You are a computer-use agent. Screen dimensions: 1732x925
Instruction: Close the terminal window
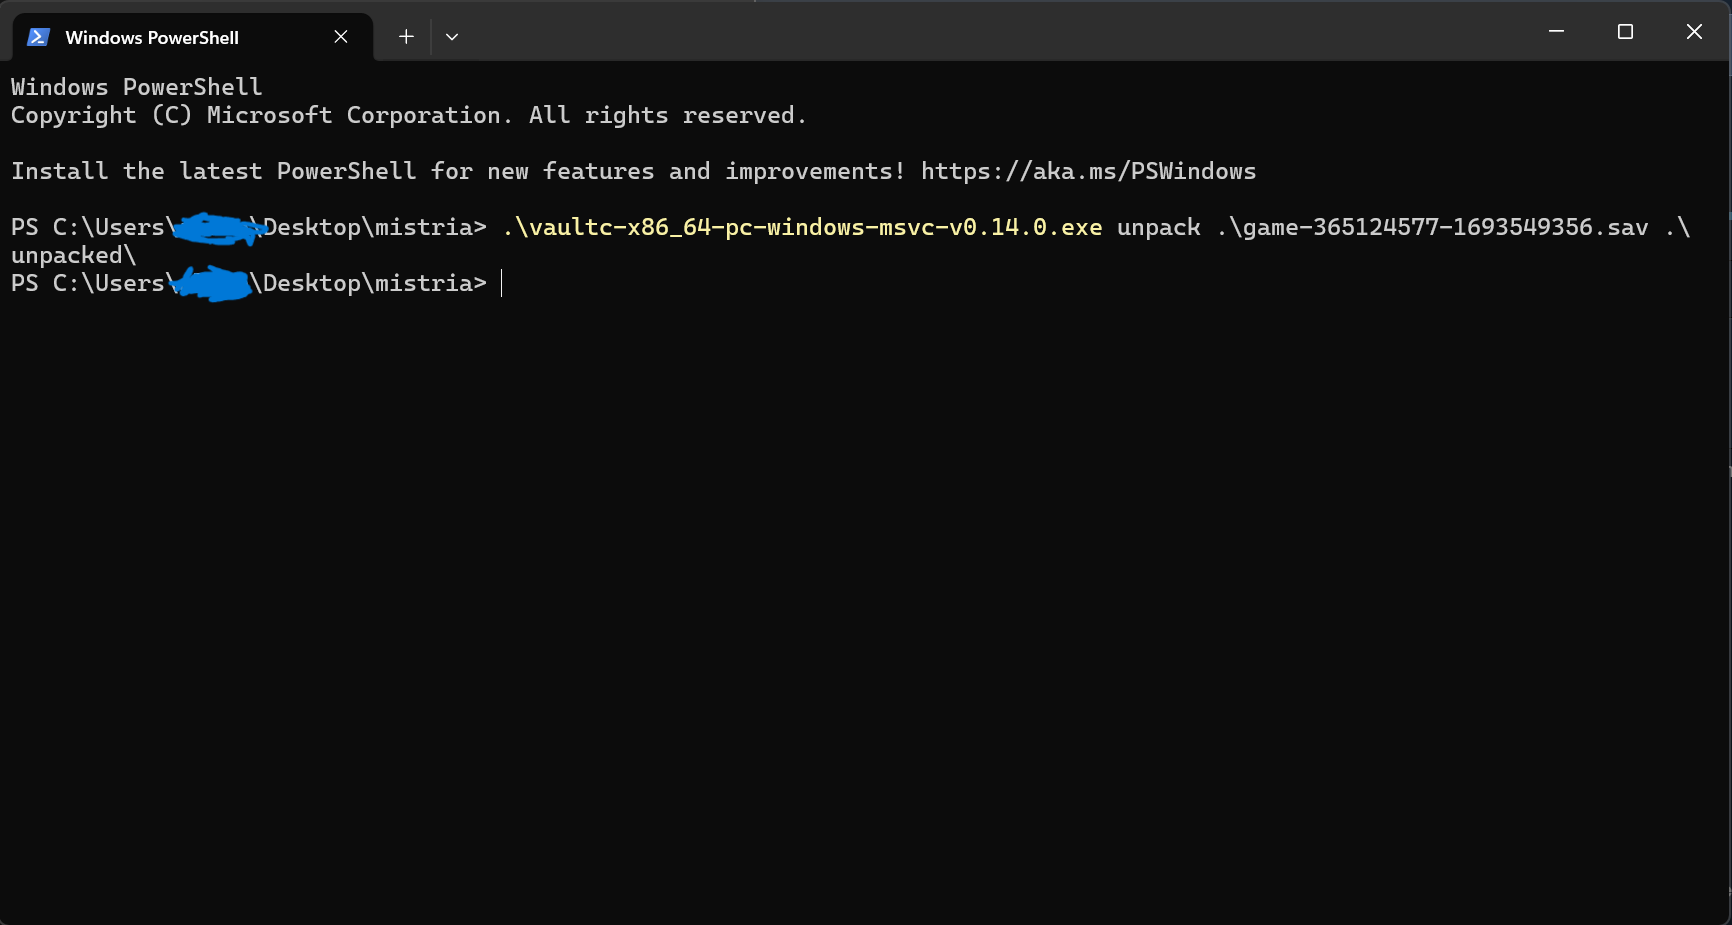pyautogui.click(x=1694, y=32)
